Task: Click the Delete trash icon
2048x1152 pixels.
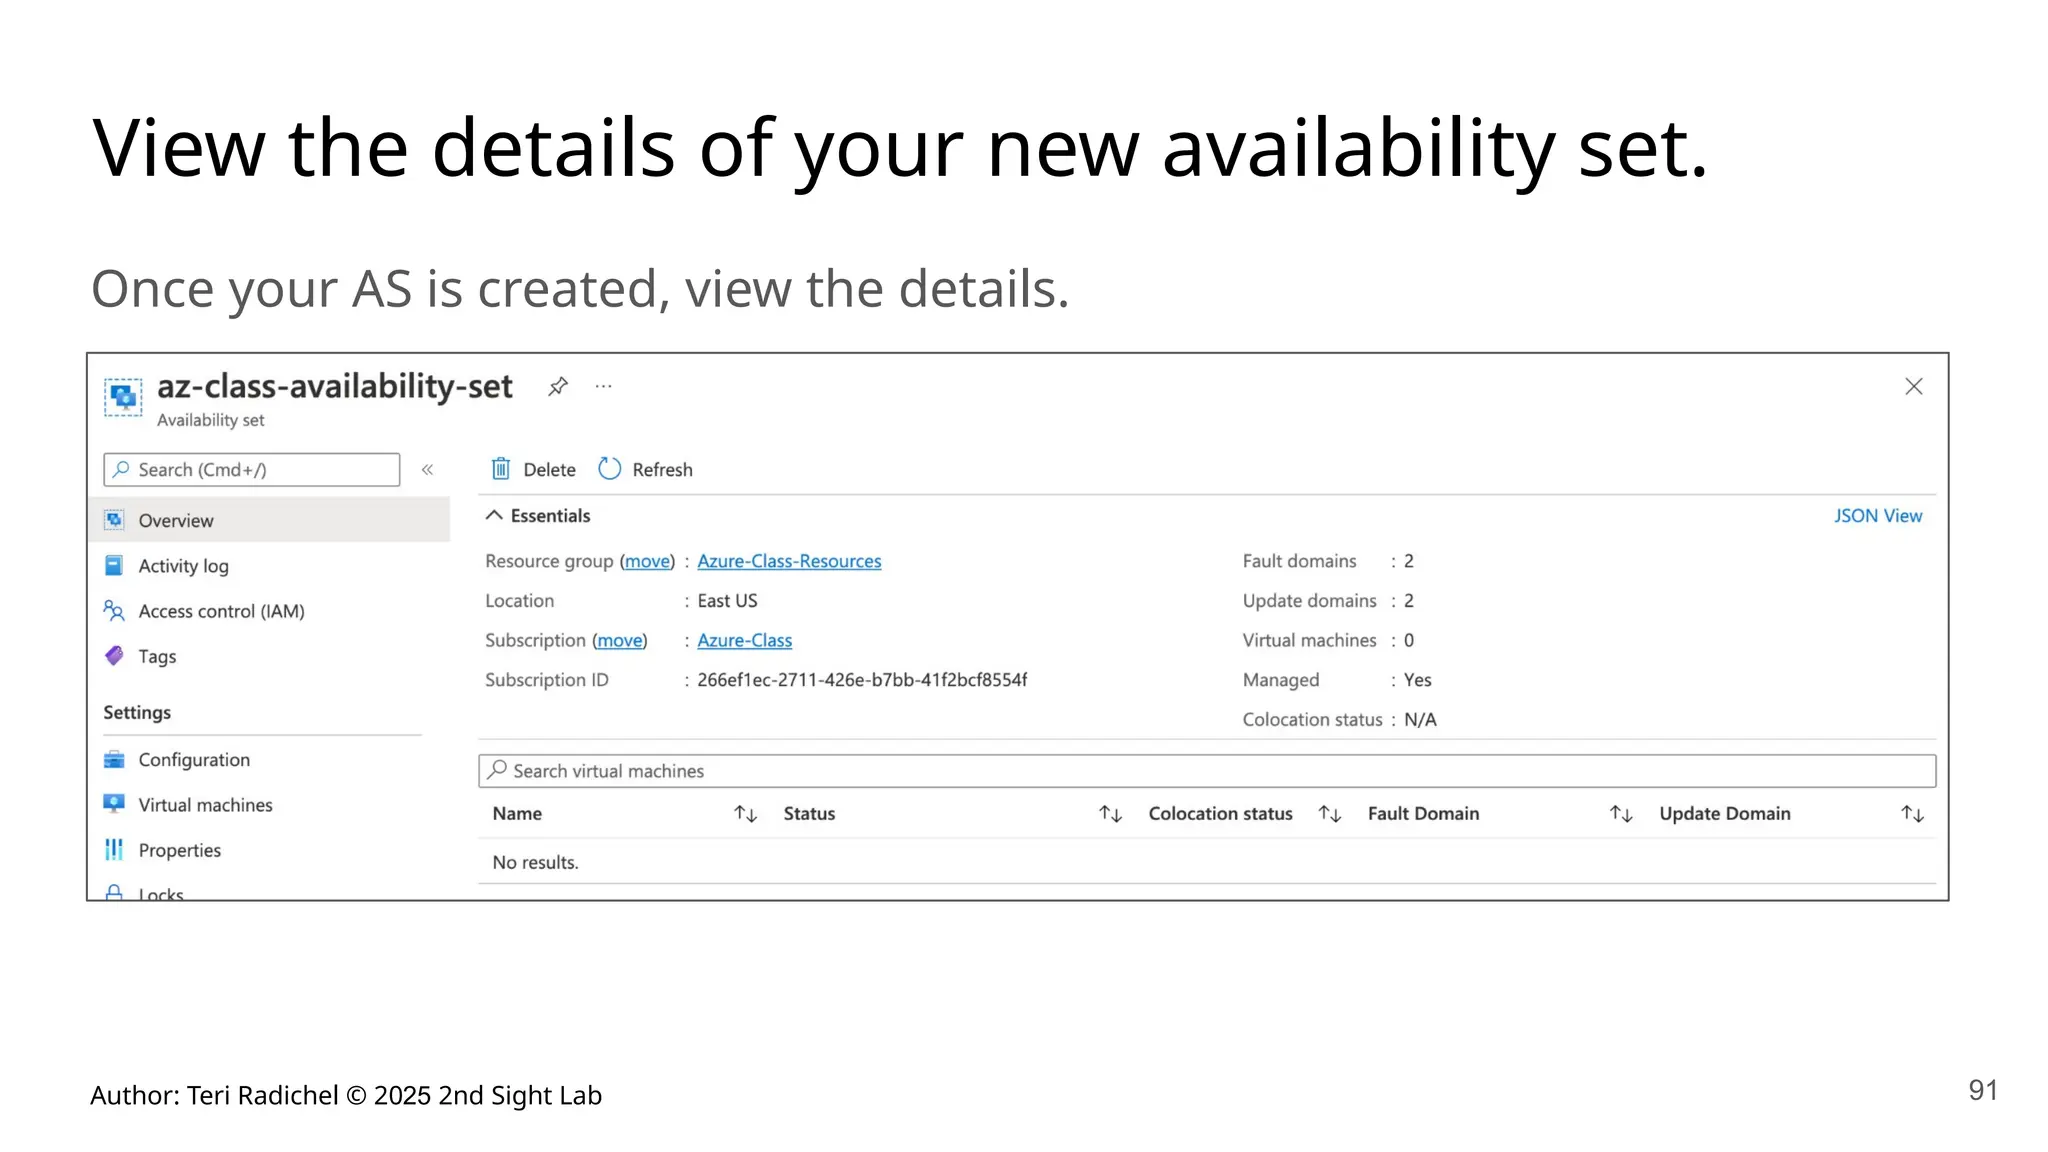Action: click(x=501, y=469)
